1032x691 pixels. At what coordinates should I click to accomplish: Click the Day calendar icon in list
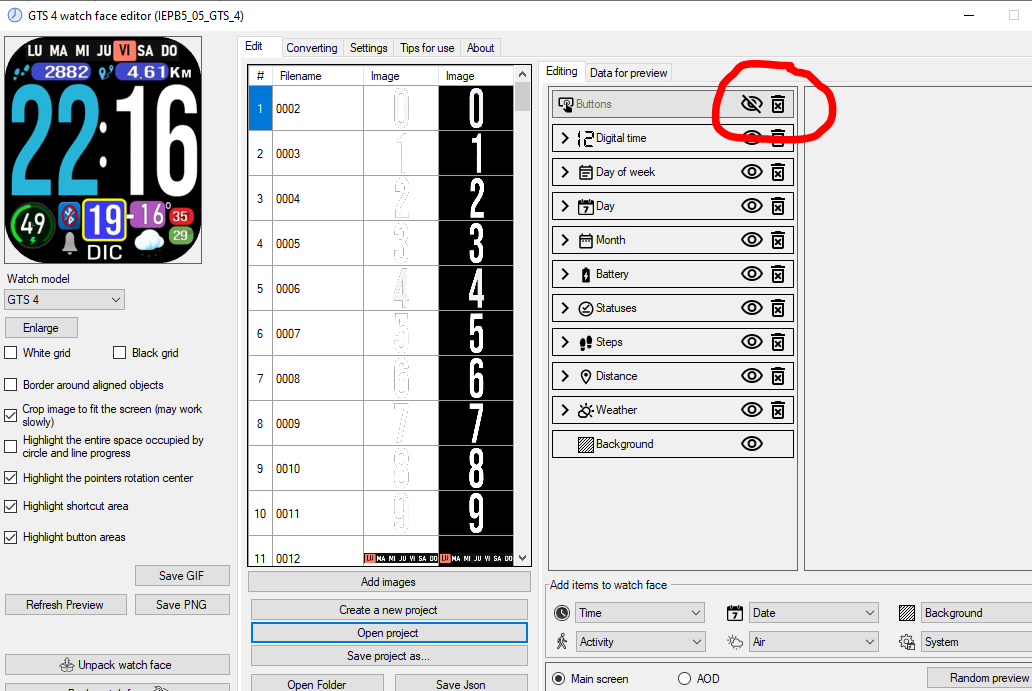pos(585,207)
